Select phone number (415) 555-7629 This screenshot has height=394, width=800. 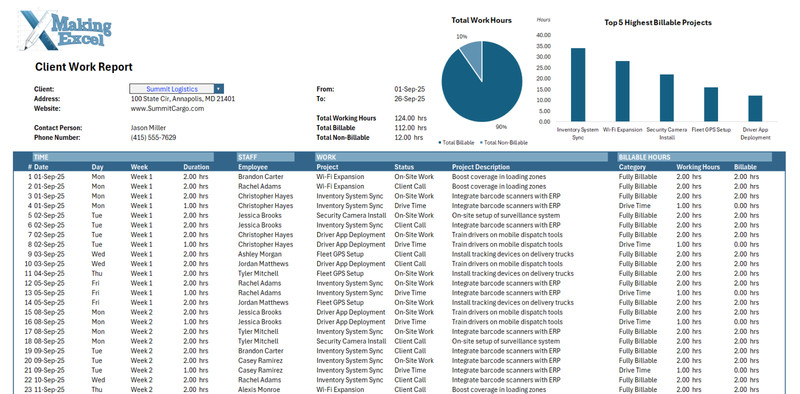point(154,138)
